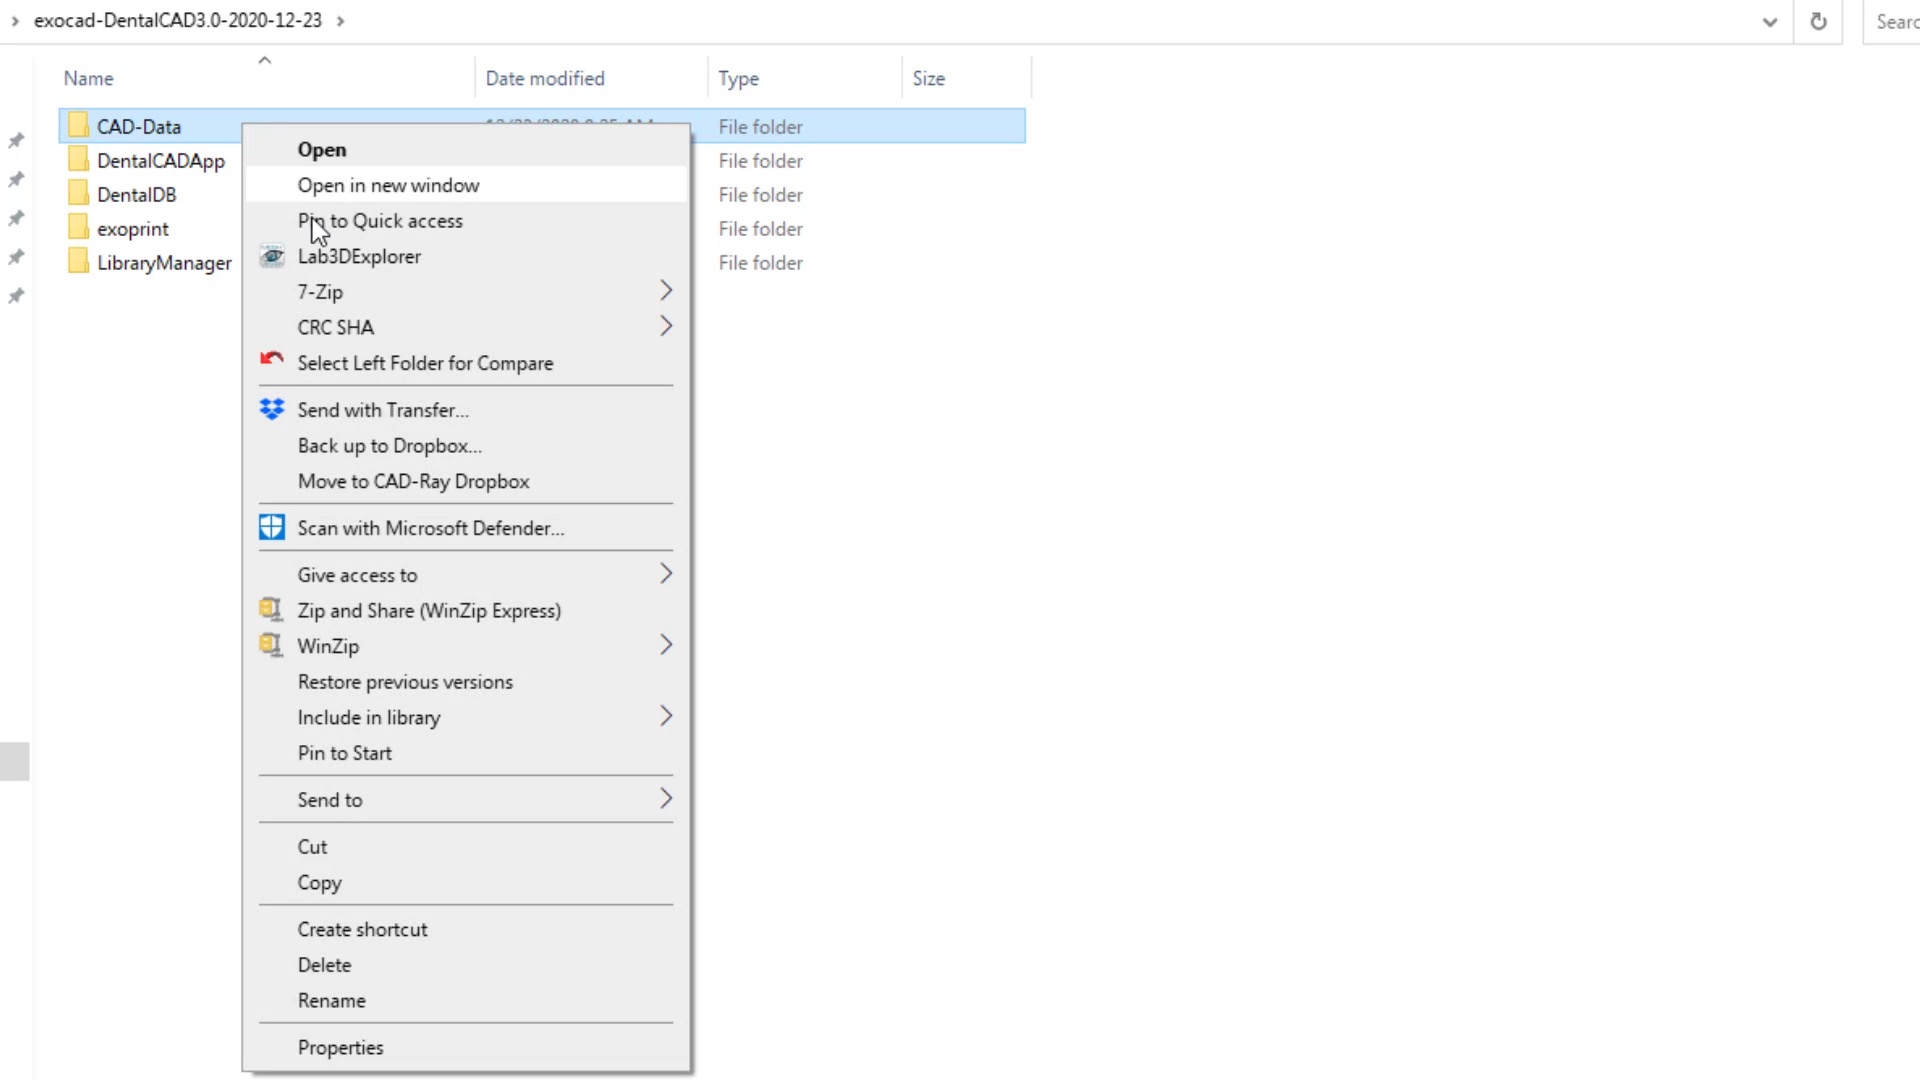Click the Lab3DExplorer eye icon

click(271, 256)
